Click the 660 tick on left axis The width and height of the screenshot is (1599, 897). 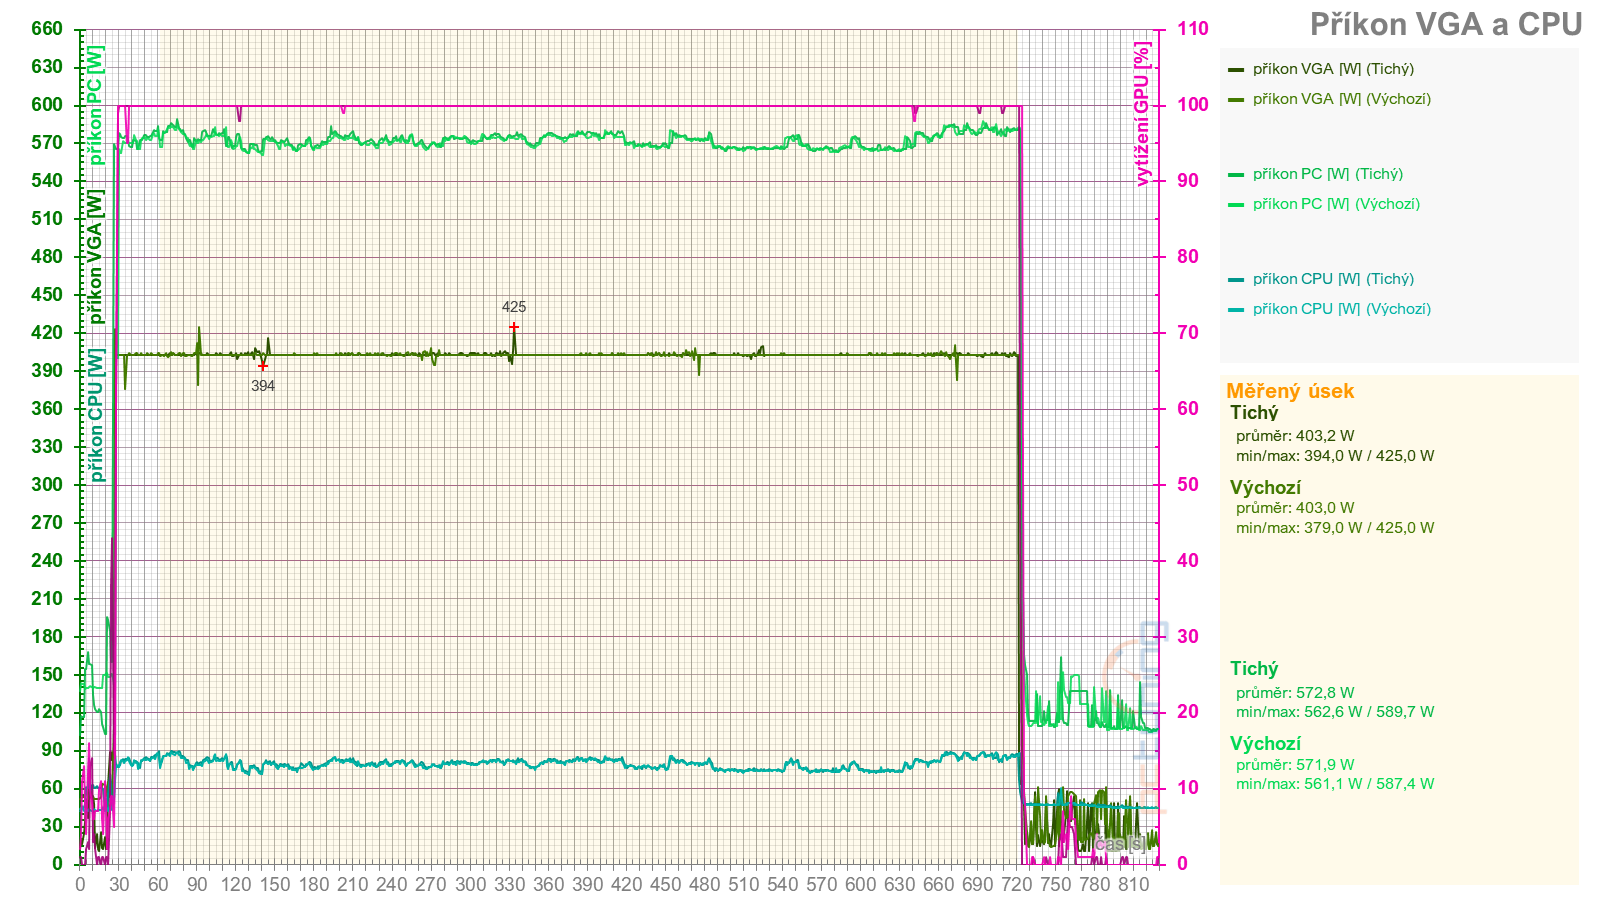(x=47, y=29)
